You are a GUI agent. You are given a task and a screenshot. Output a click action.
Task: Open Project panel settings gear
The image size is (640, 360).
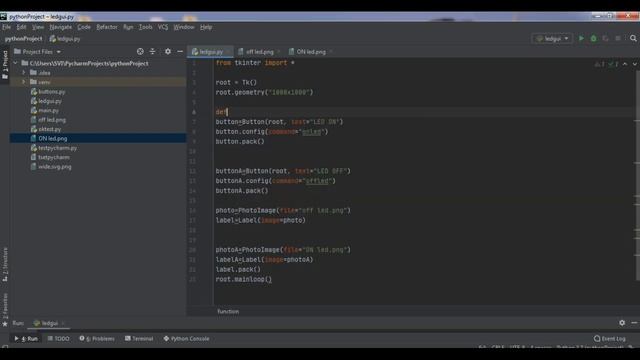(168, 51)
